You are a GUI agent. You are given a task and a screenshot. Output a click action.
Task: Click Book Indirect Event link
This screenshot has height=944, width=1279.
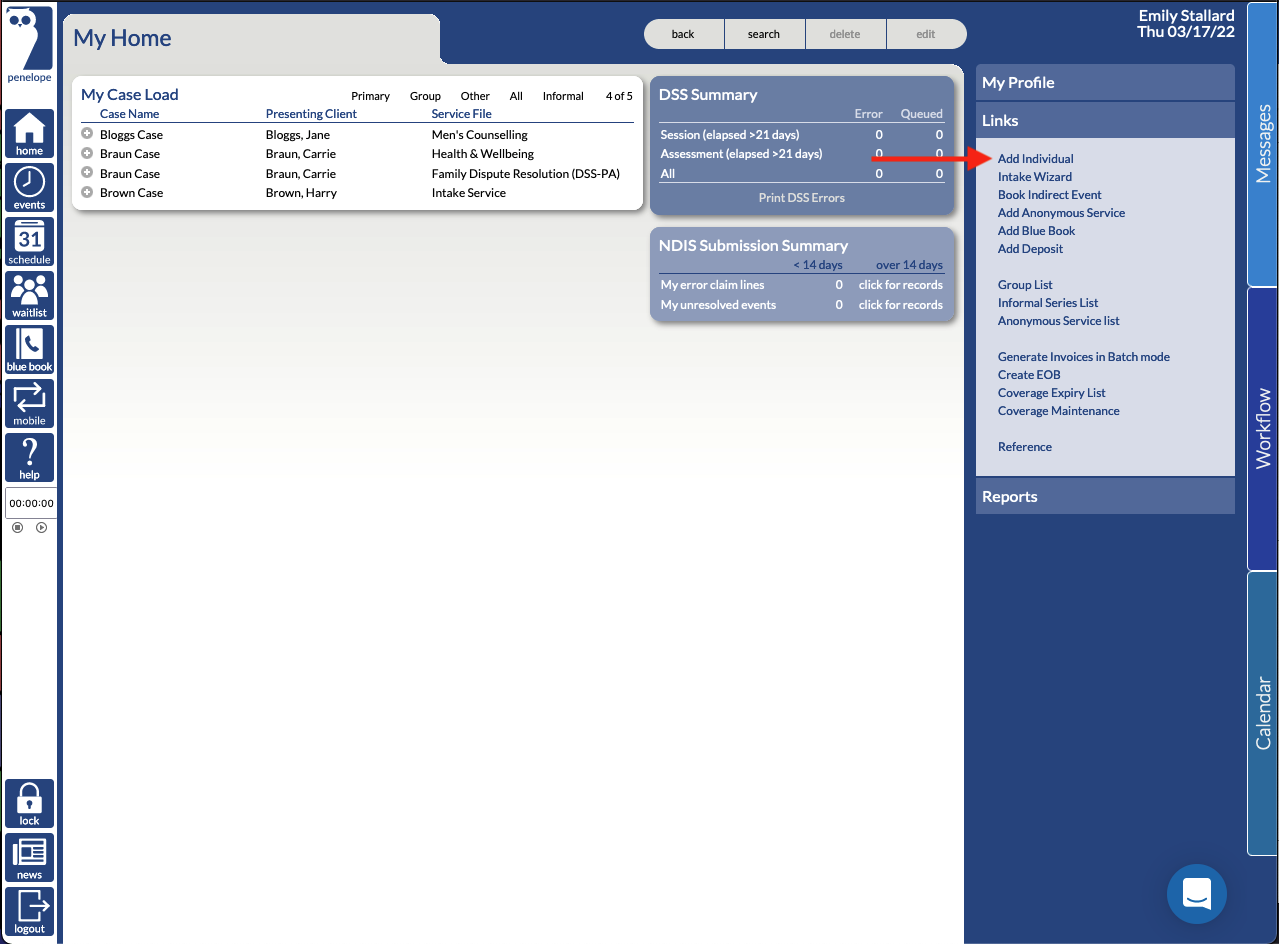coord(1049,195)
